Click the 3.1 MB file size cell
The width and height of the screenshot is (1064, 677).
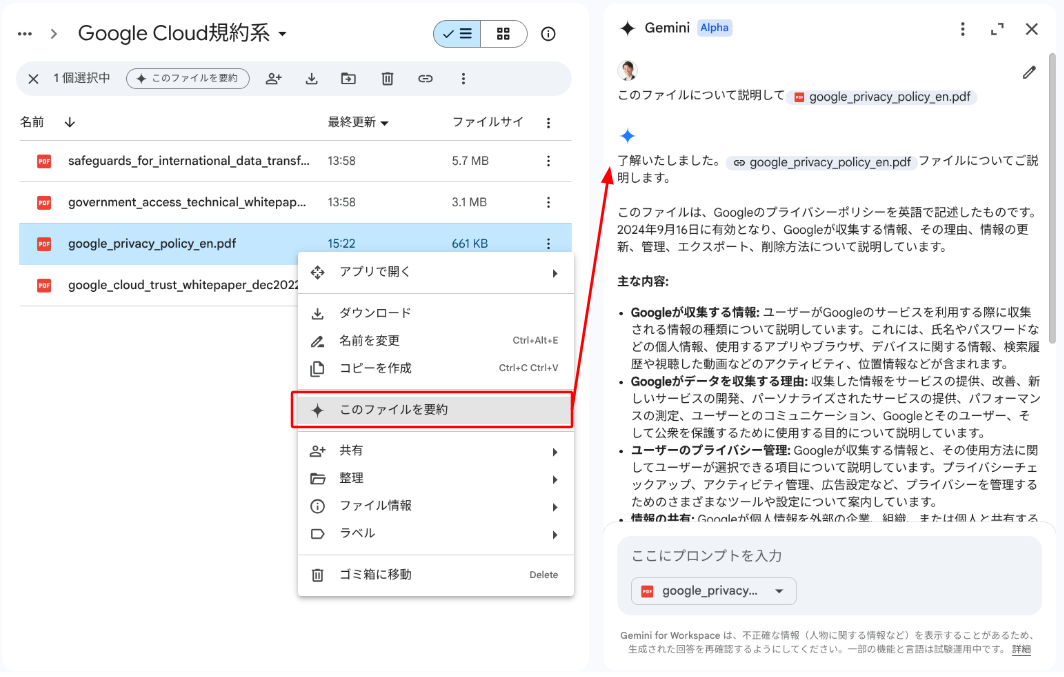tap(469, 202)
